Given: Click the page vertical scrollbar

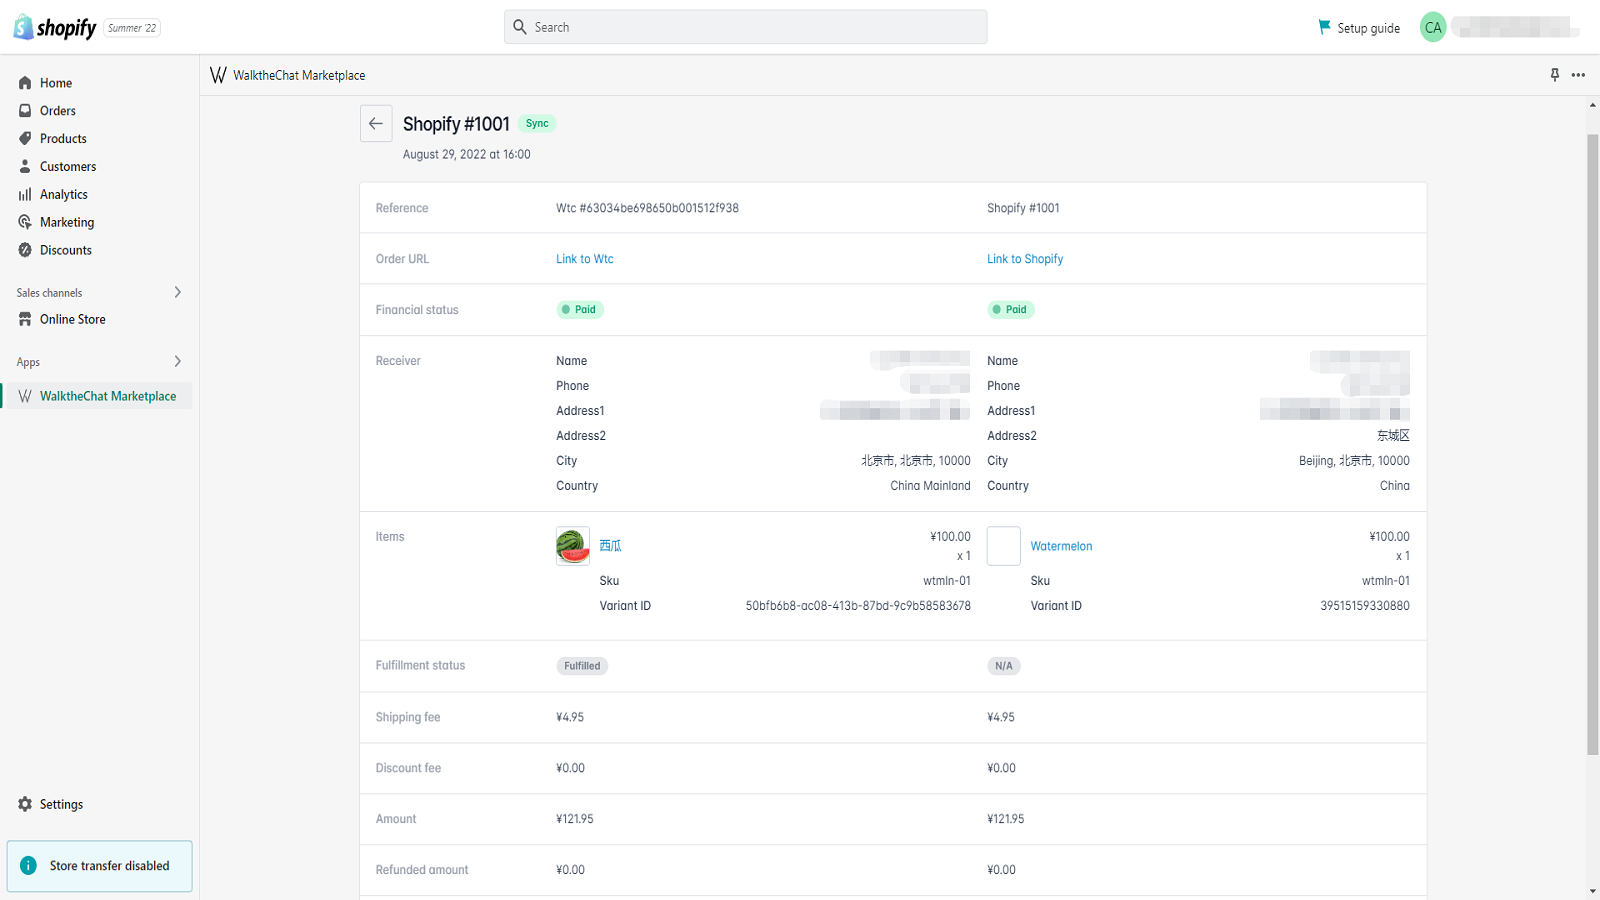Looking at the screenshot, I should [x=1592, y=440].
